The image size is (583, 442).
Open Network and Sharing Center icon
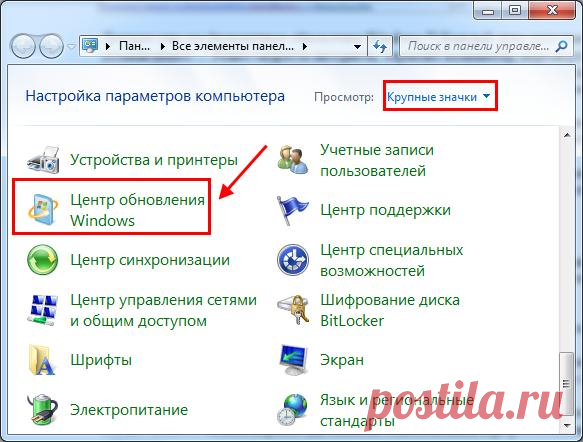point(44,310)
